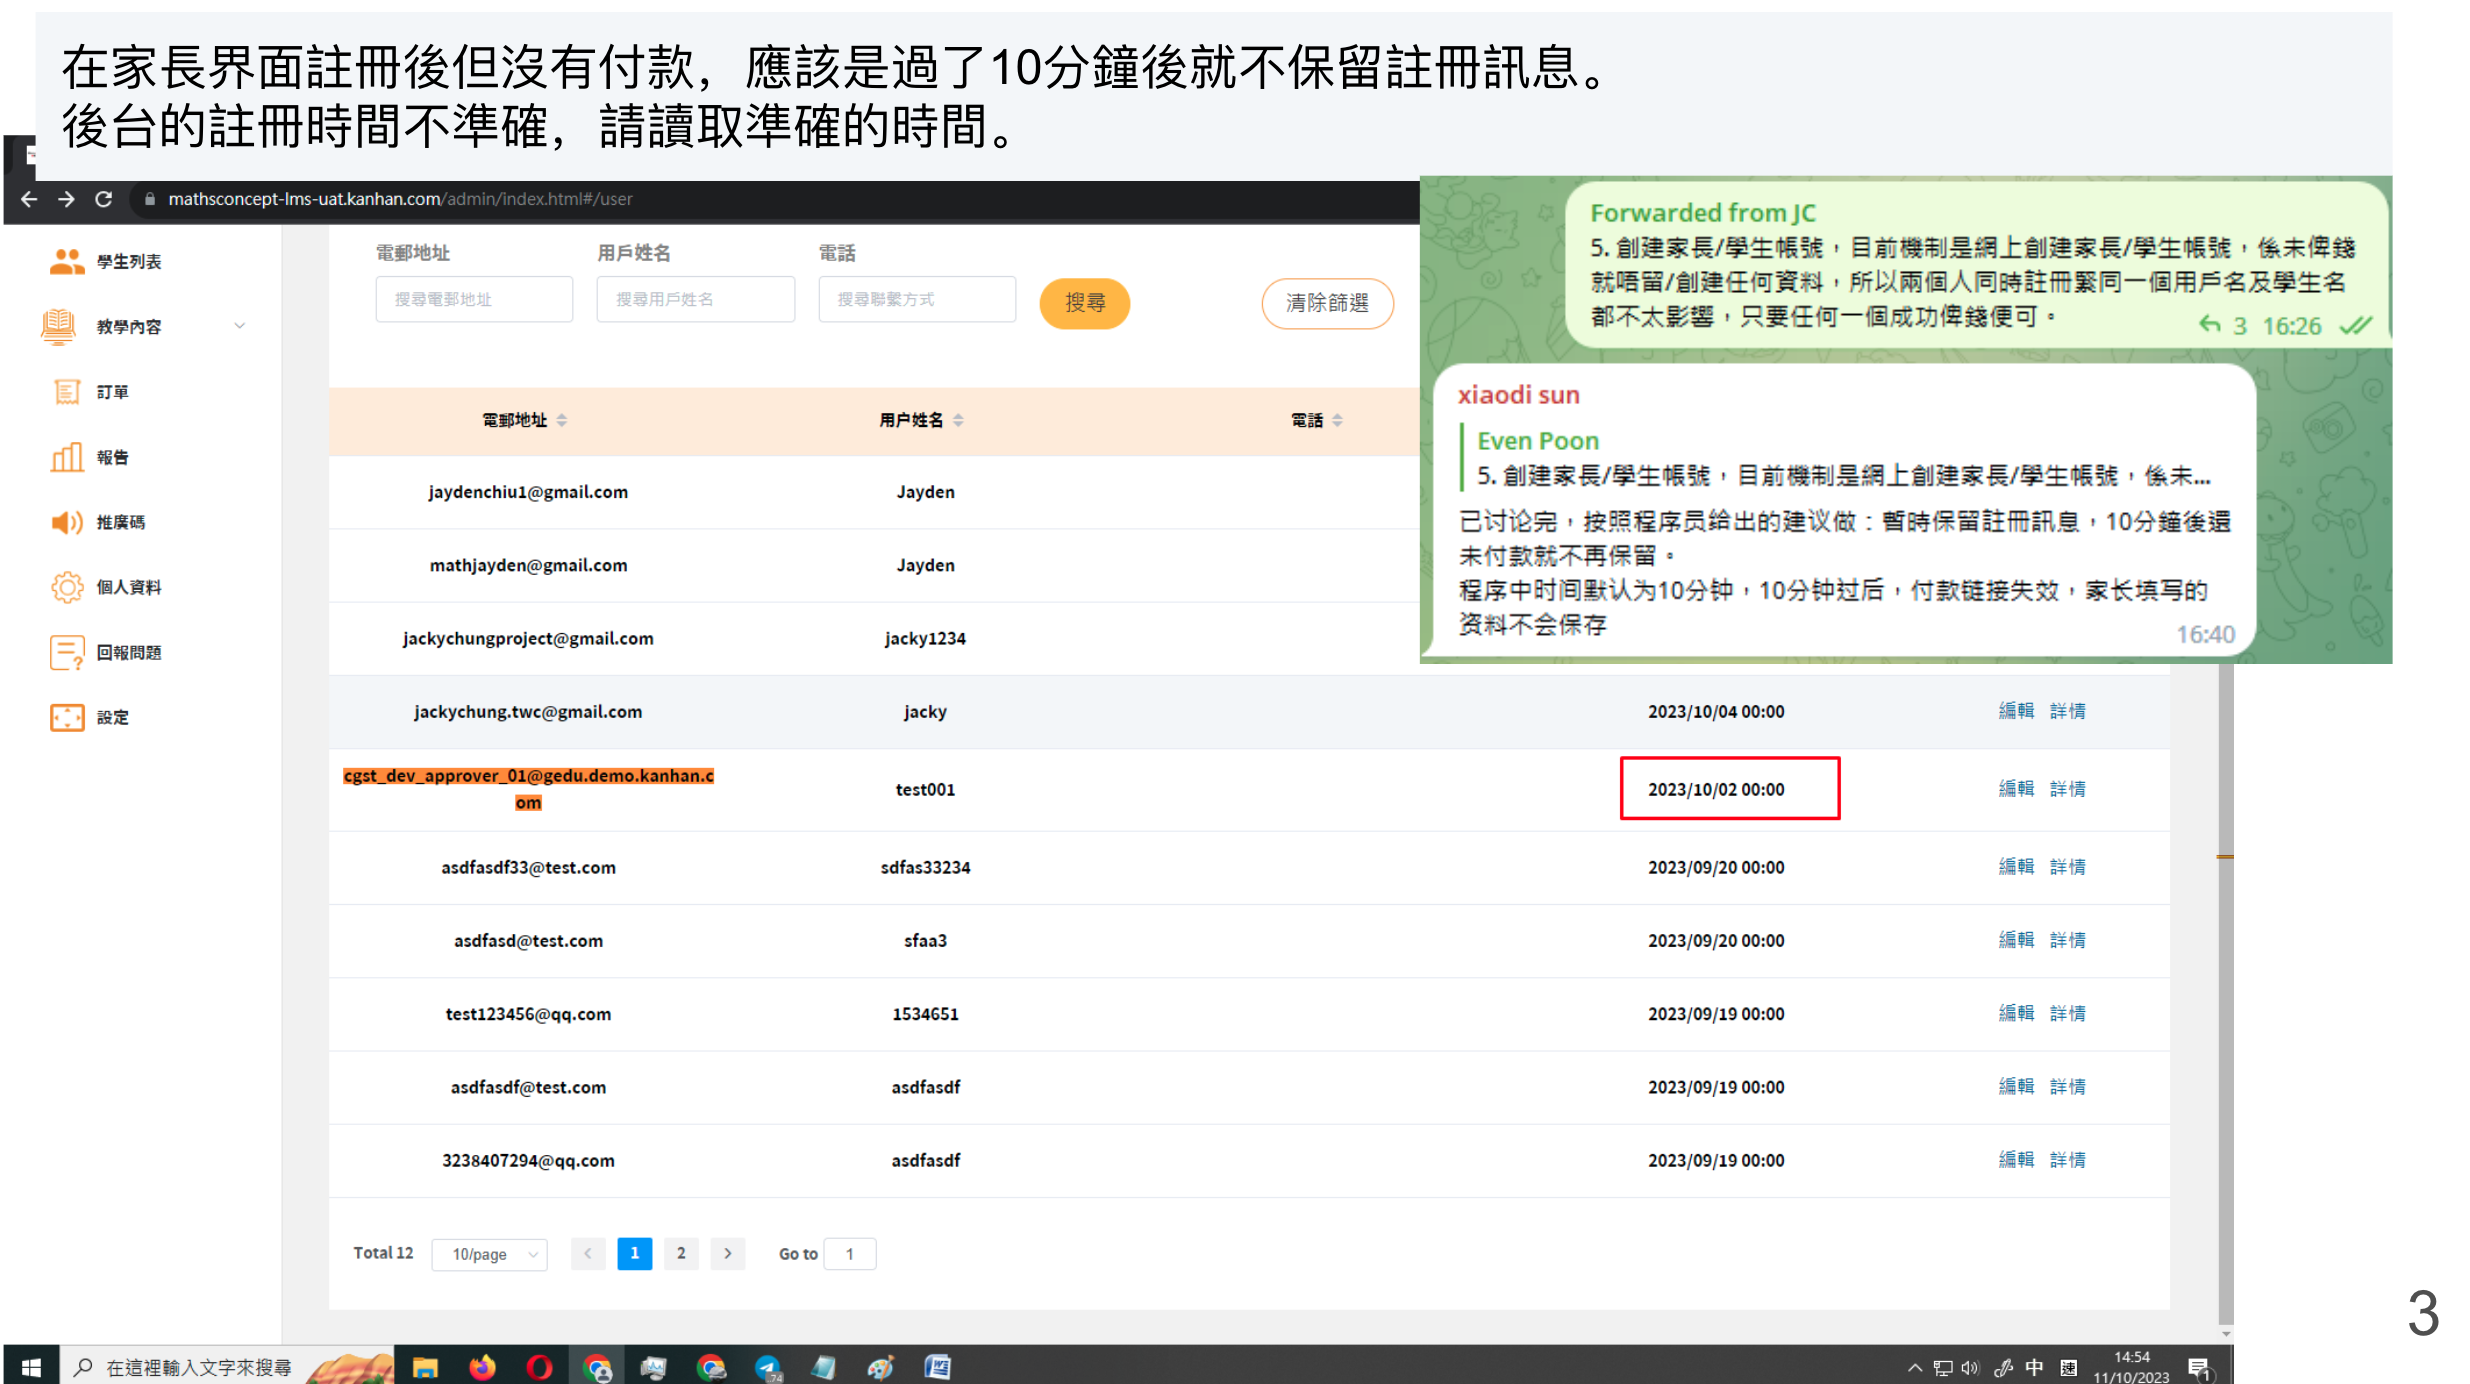2470x1384 pixels.
Task: Open 個人資料 gear icon
Action: pos(66,587)
